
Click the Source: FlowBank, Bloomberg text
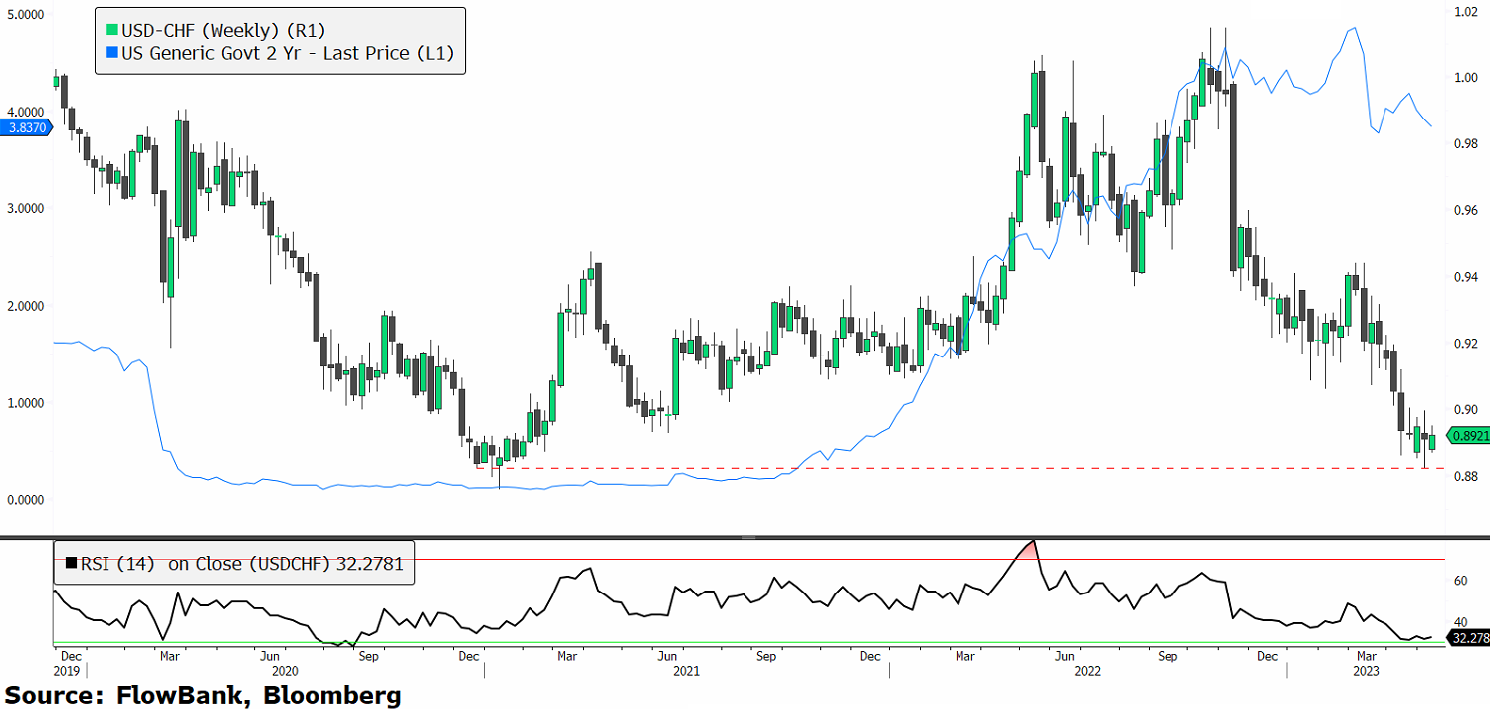point(203,695)
